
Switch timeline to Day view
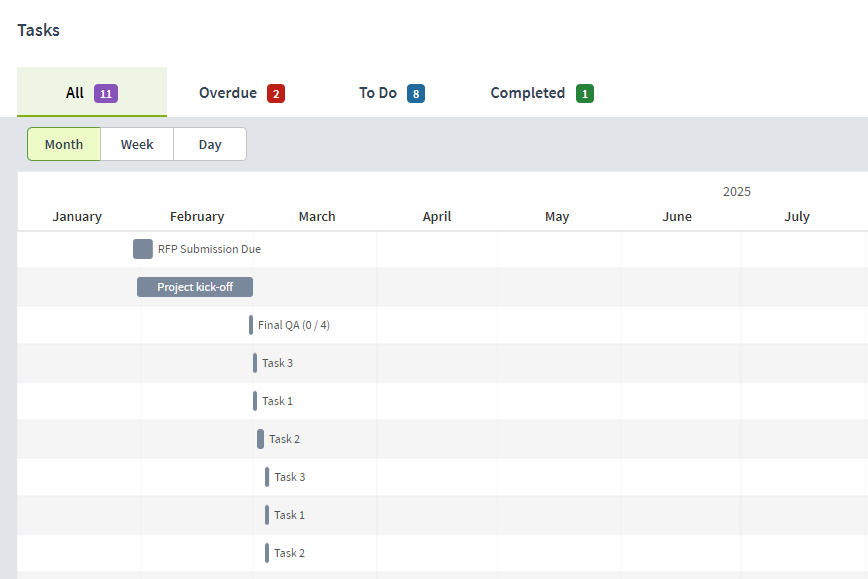click(210, 144)
